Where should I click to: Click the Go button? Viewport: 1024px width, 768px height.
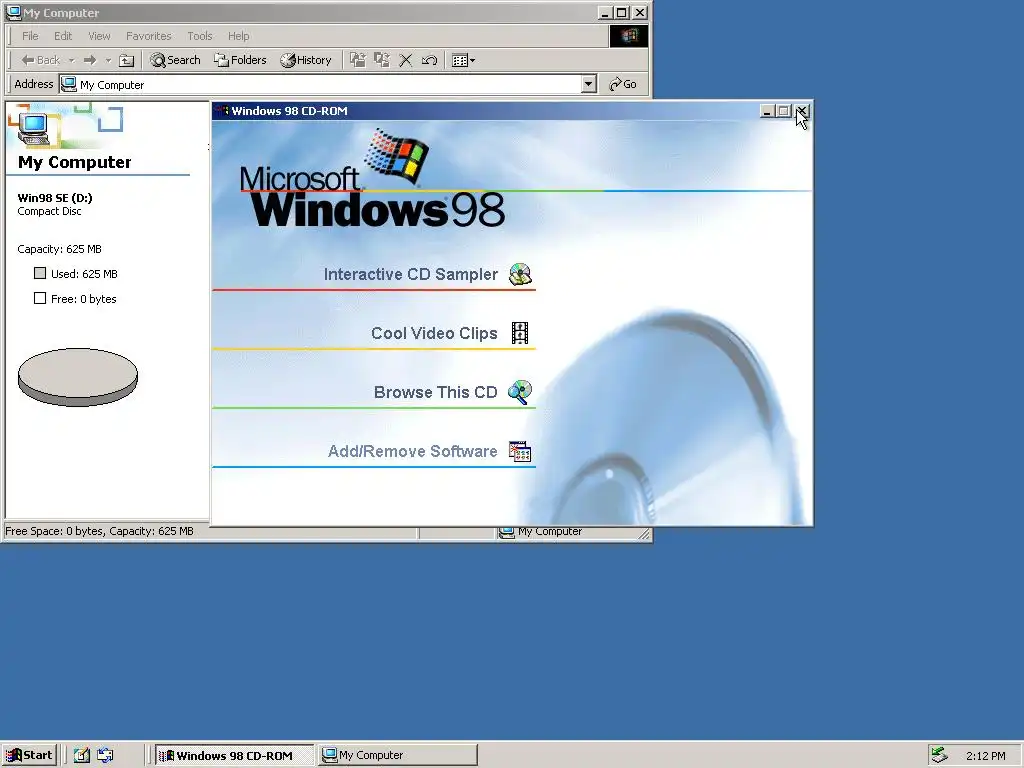point(622,84)
